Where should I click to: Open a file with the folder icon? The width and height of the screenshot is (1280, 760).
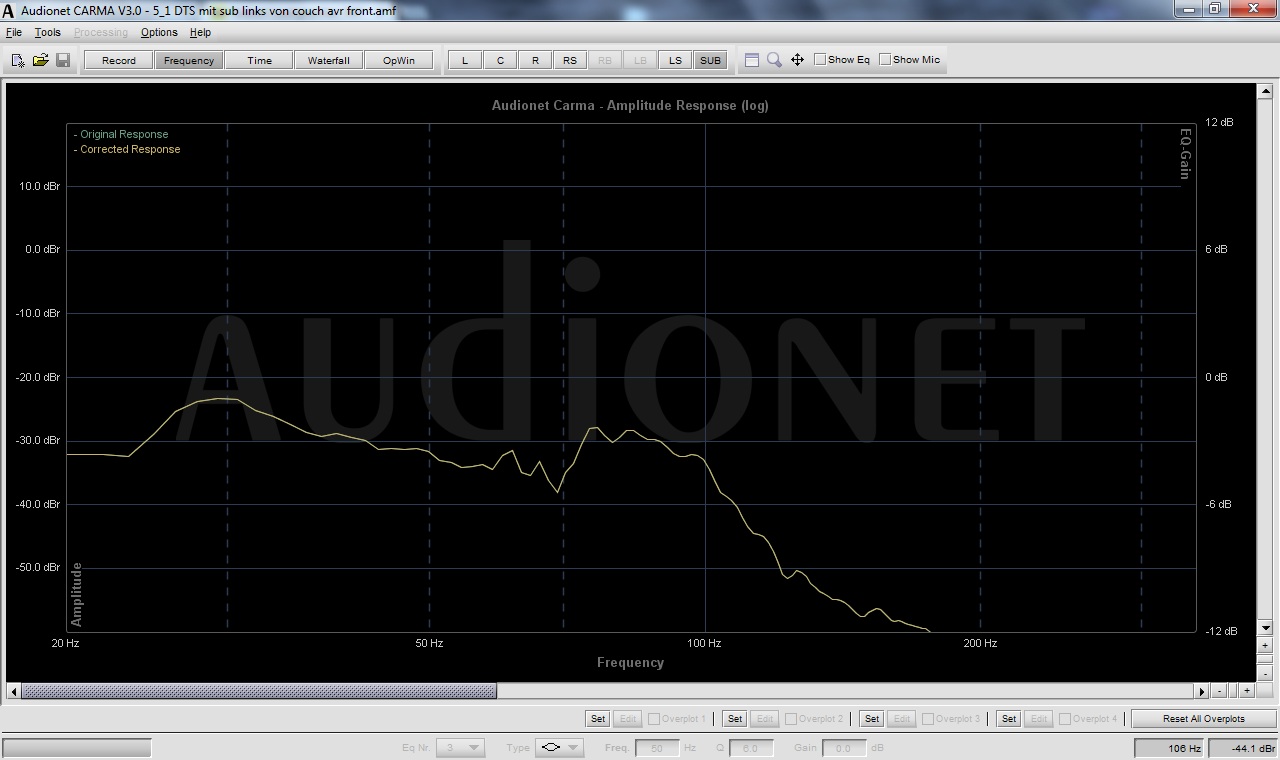(x=40, y=60)
